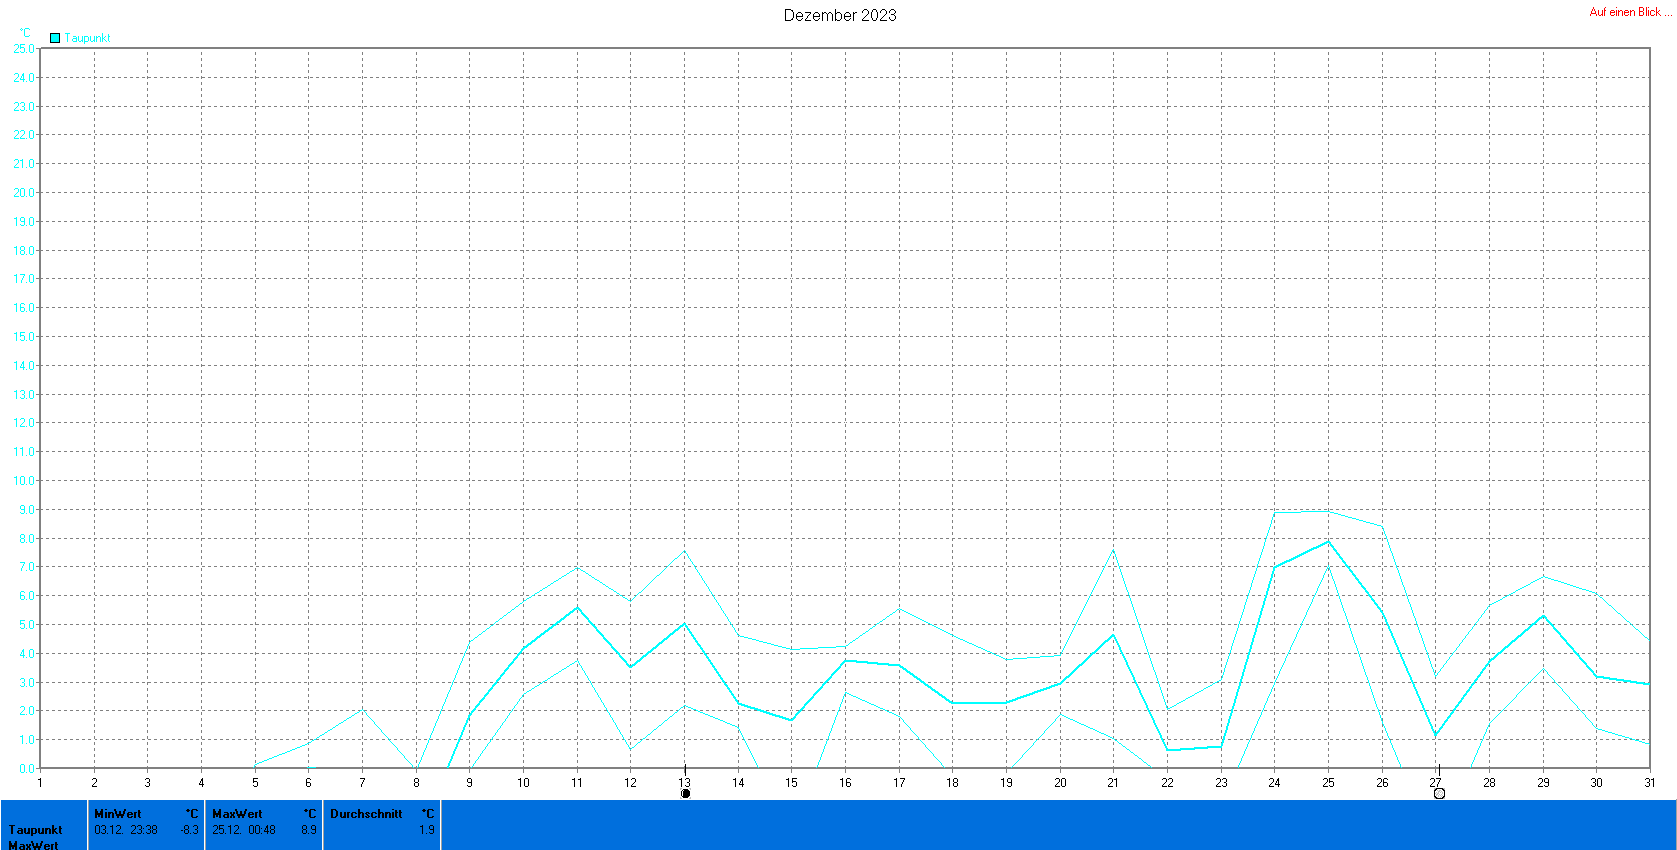Click the °C unit label above y-axis
This screenshot has height=850, width=1677.
point(25,33)
